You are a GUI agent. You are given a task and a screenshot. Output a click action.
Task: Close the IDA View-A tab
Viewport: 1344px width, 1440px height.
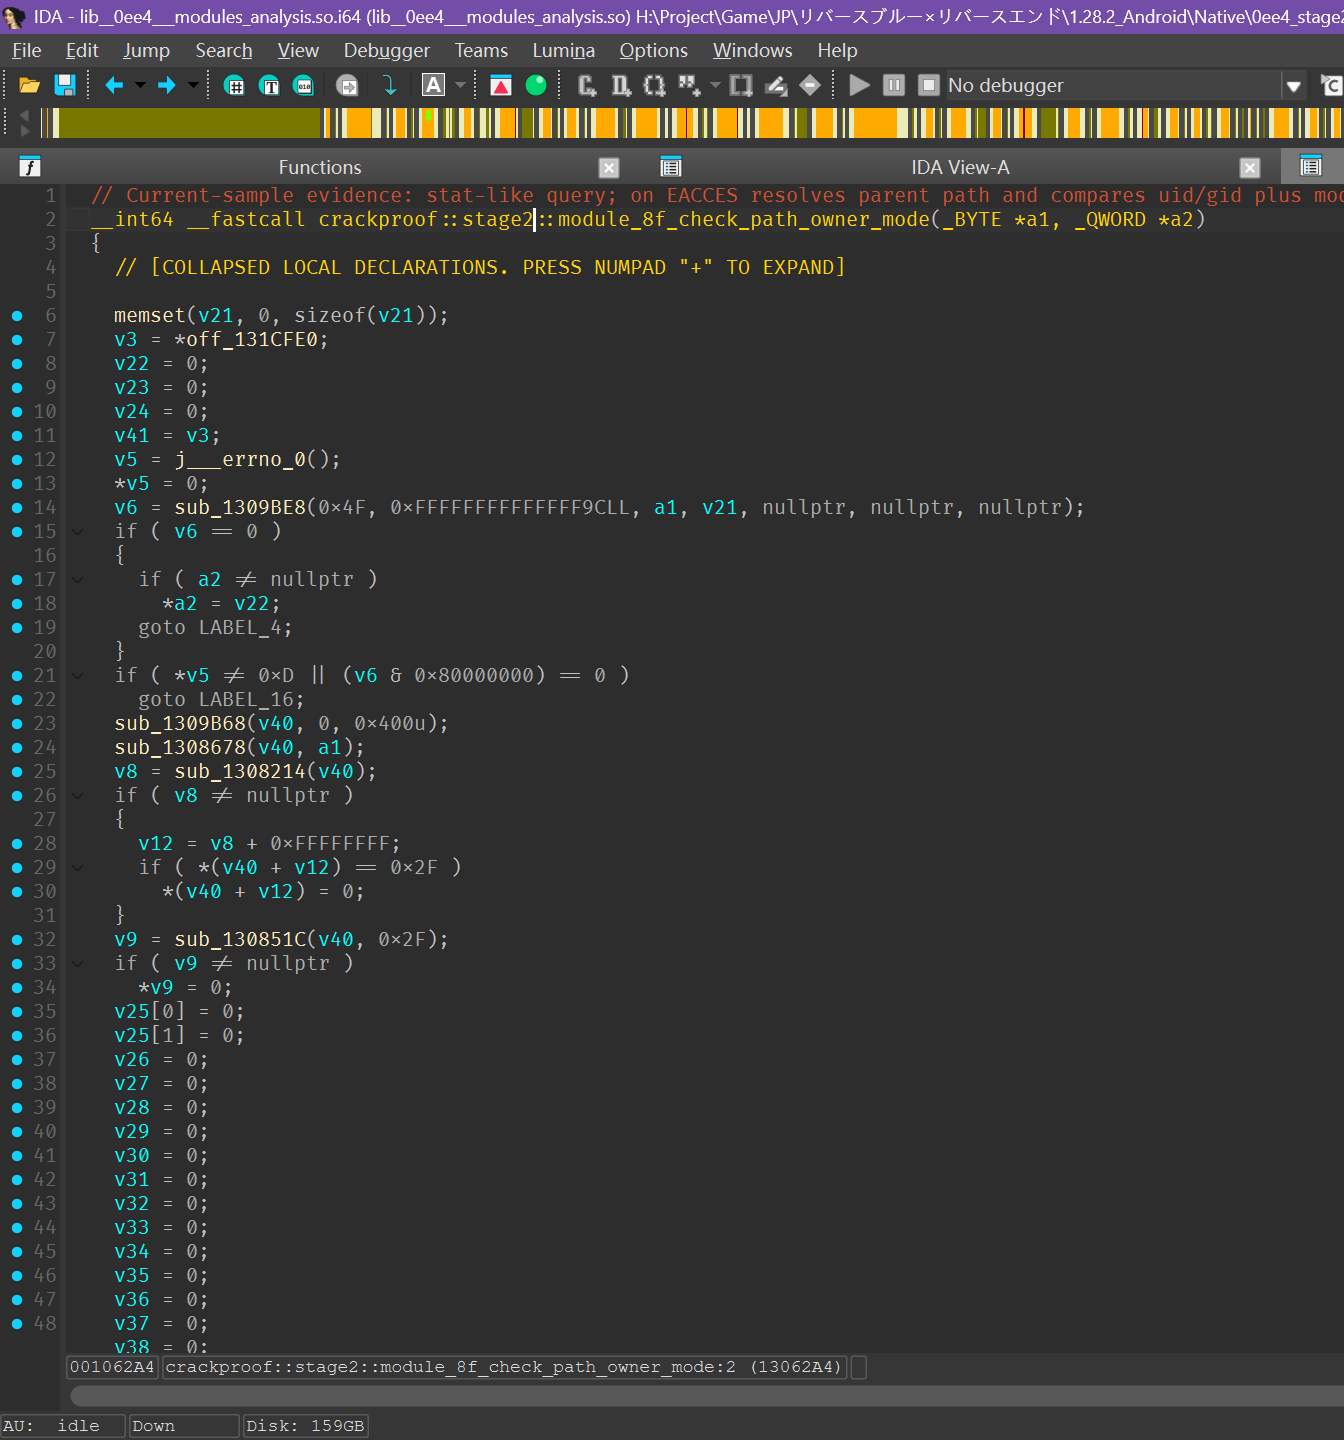(1250, 168)
